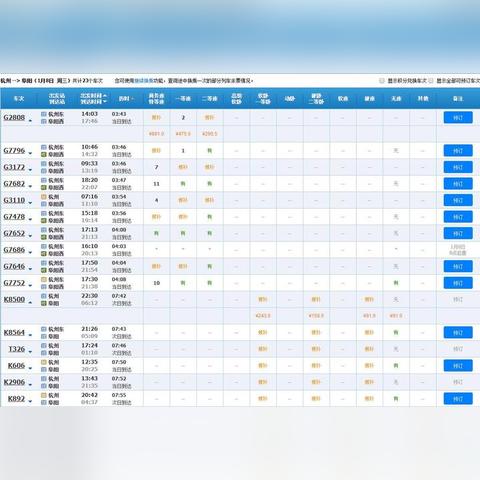Viewport: 480px width, 480px height.
Task: Sort by duration 历时 column header
Action: point(126,99)
